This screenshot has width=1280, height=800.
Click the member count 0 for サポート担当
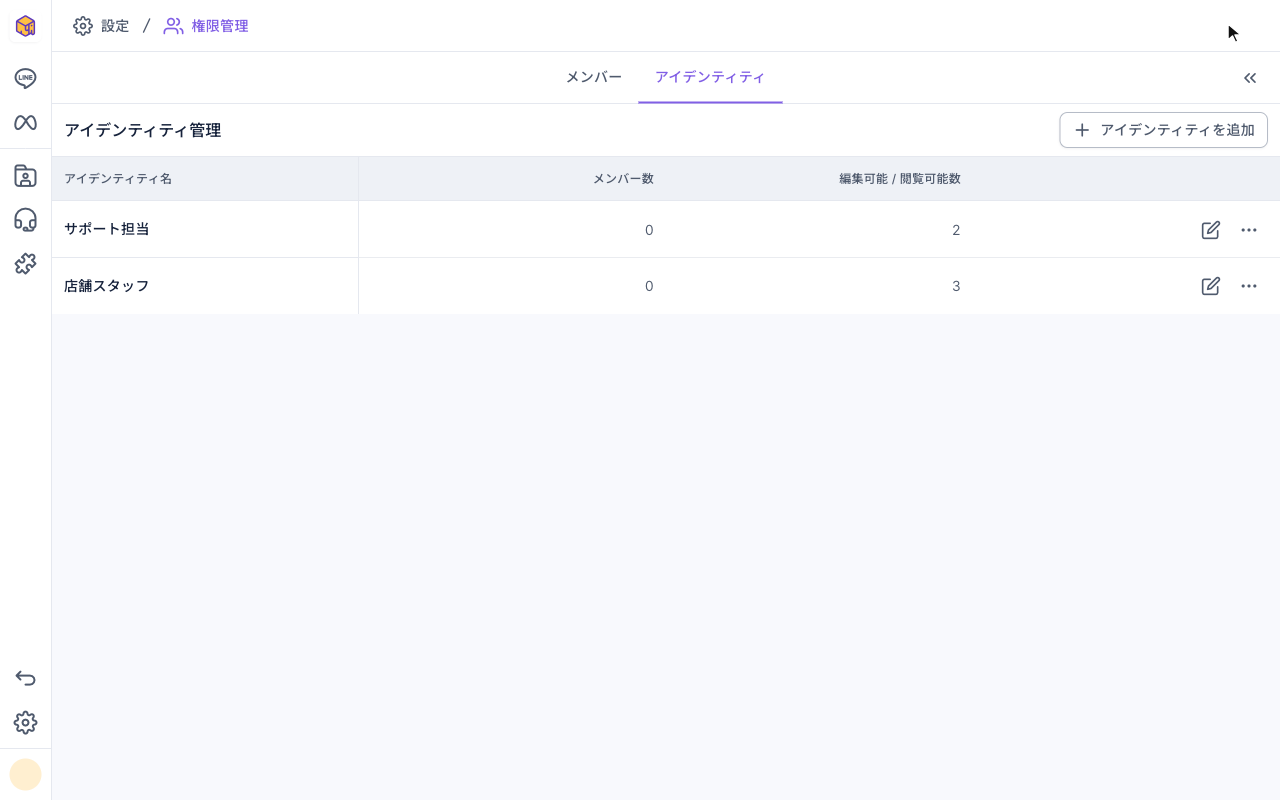click(649, 230)
